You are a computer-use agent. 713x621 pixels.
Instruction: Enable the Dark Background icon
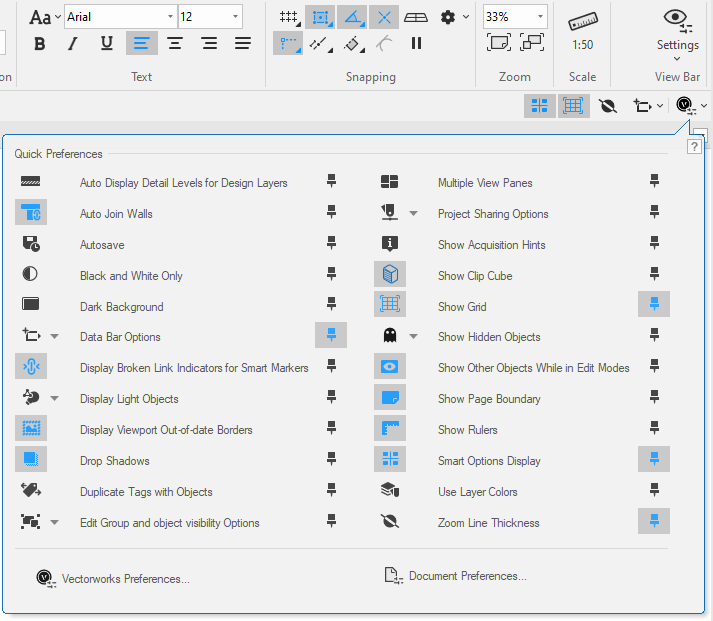tap(31, 306)
